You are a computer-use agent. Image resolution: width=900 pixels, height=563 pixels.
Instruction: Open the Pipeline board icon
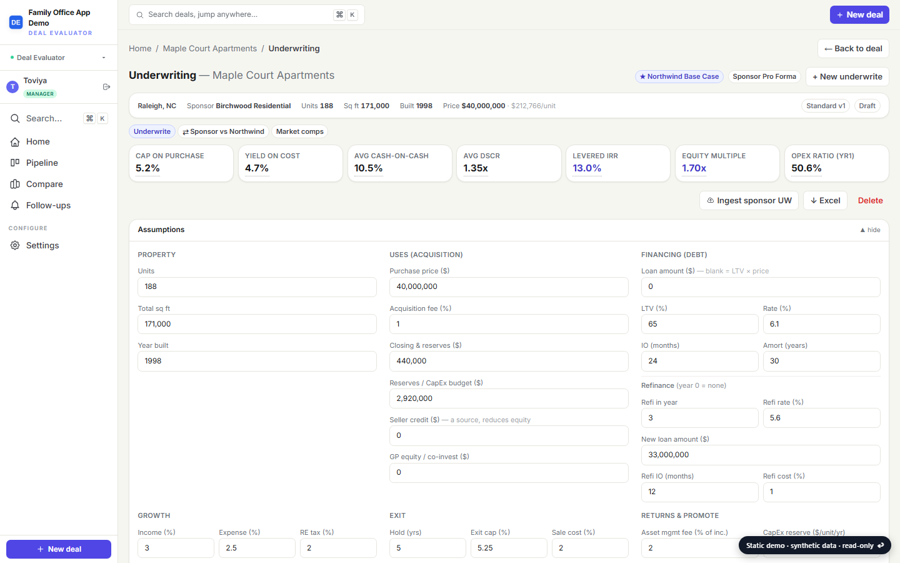pyautogui.click(x=15, y=163)
